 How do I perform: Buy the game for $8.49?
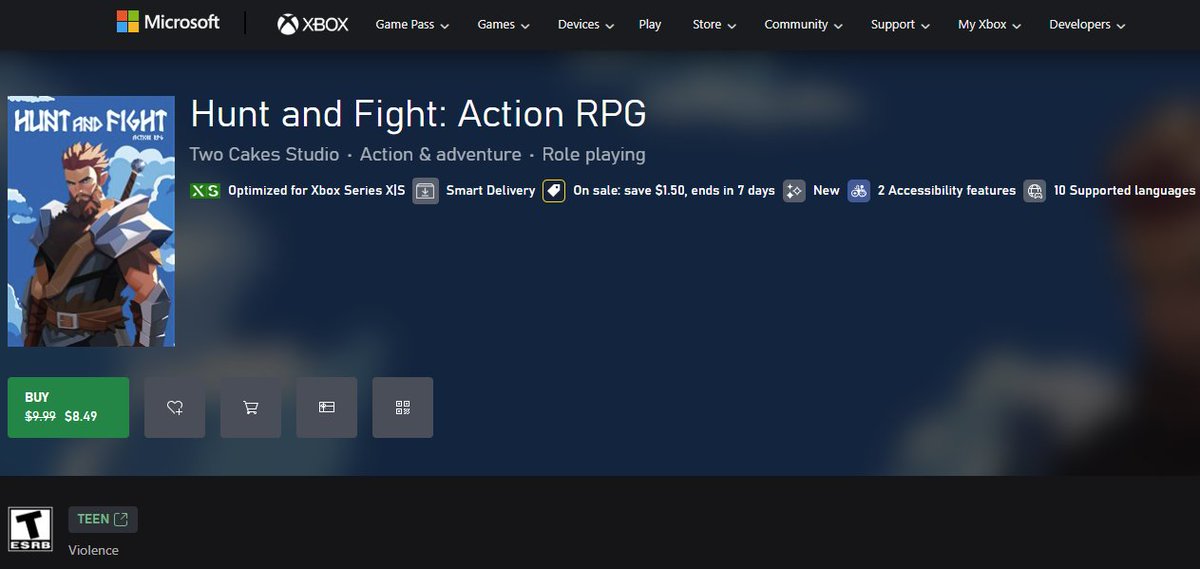68,407
